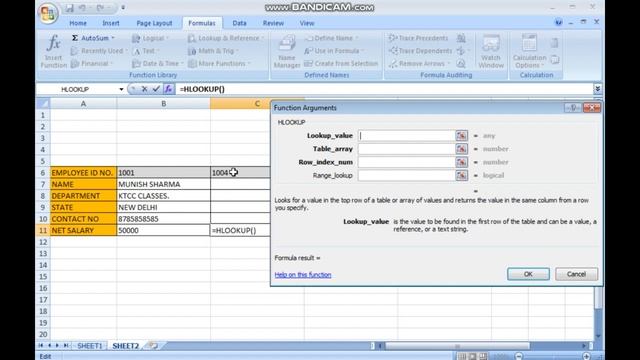
Task: Click in Row_index_num field
Action: coord(407,162)
